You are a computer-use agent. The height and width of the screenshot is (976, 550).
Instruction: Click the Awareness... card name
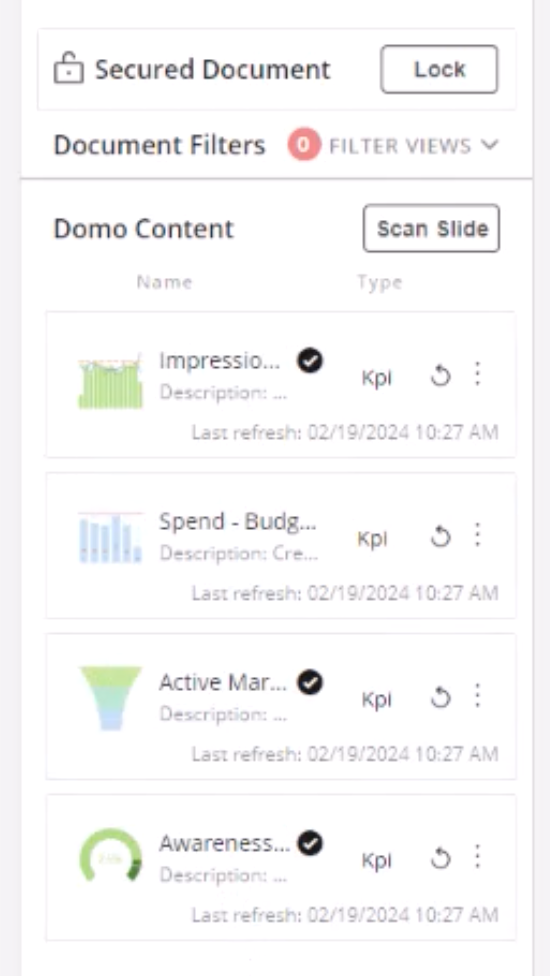(x=225, y=843)
